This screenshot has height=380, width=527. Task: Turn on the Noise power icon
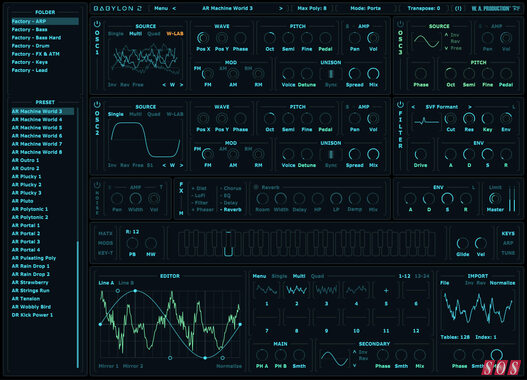(97, 185)
